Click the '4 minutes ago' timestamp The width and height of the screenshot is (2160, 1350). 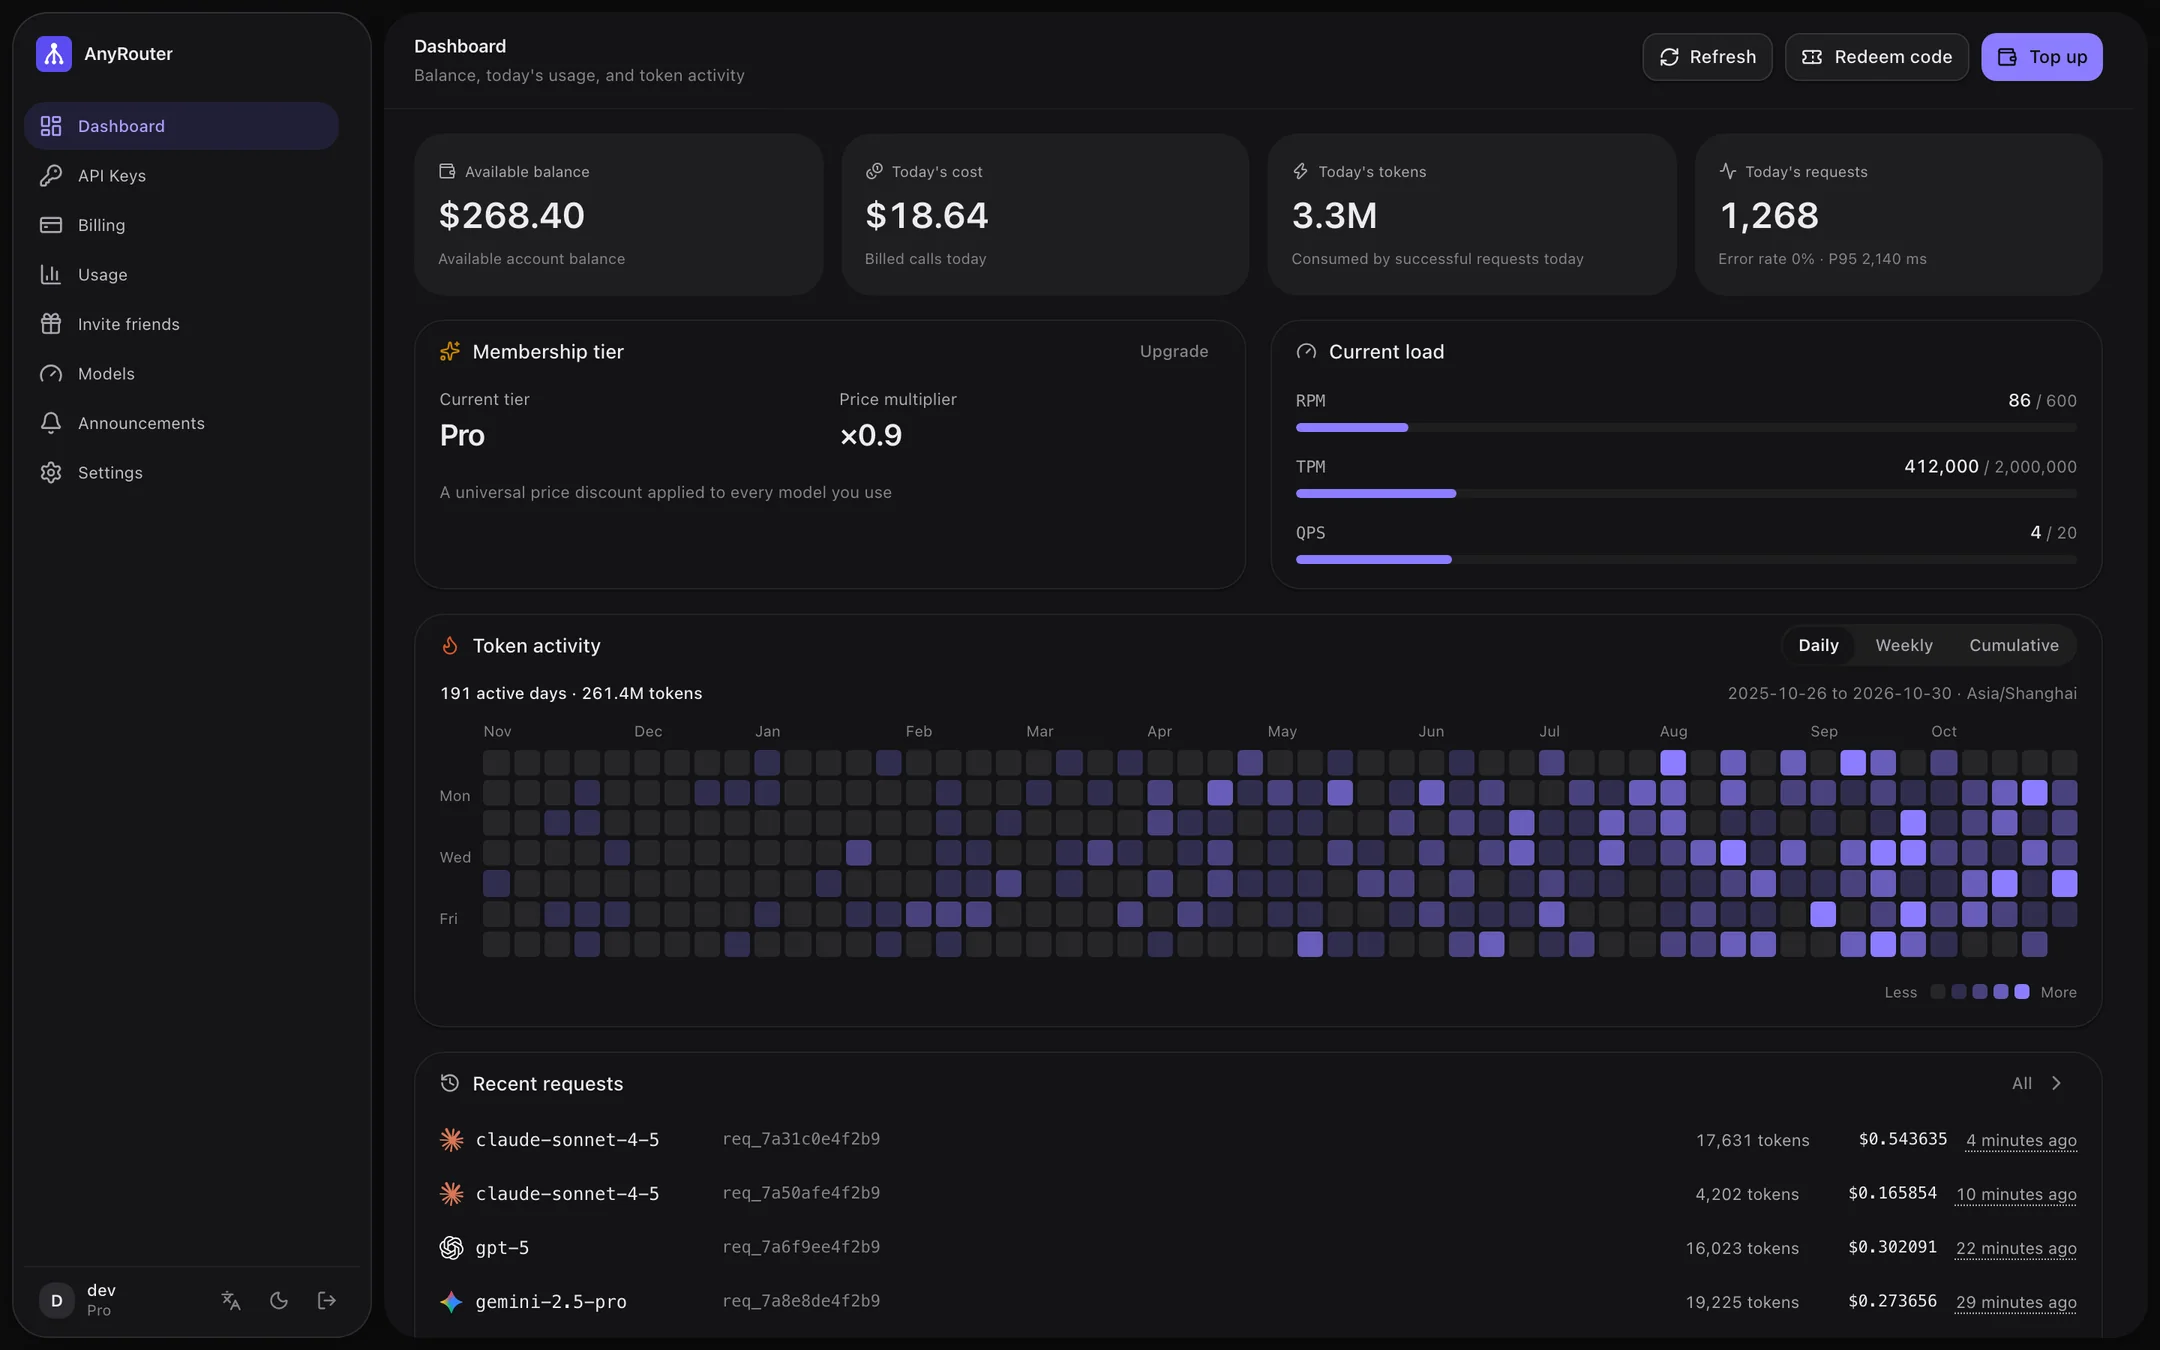point(2021,1141)
